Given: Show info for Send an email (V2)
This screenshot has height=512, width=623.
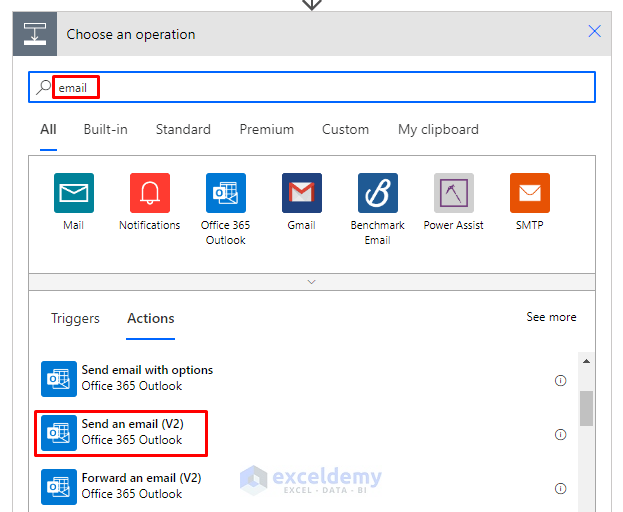Looking at the screenshot, I should (560, 435).
